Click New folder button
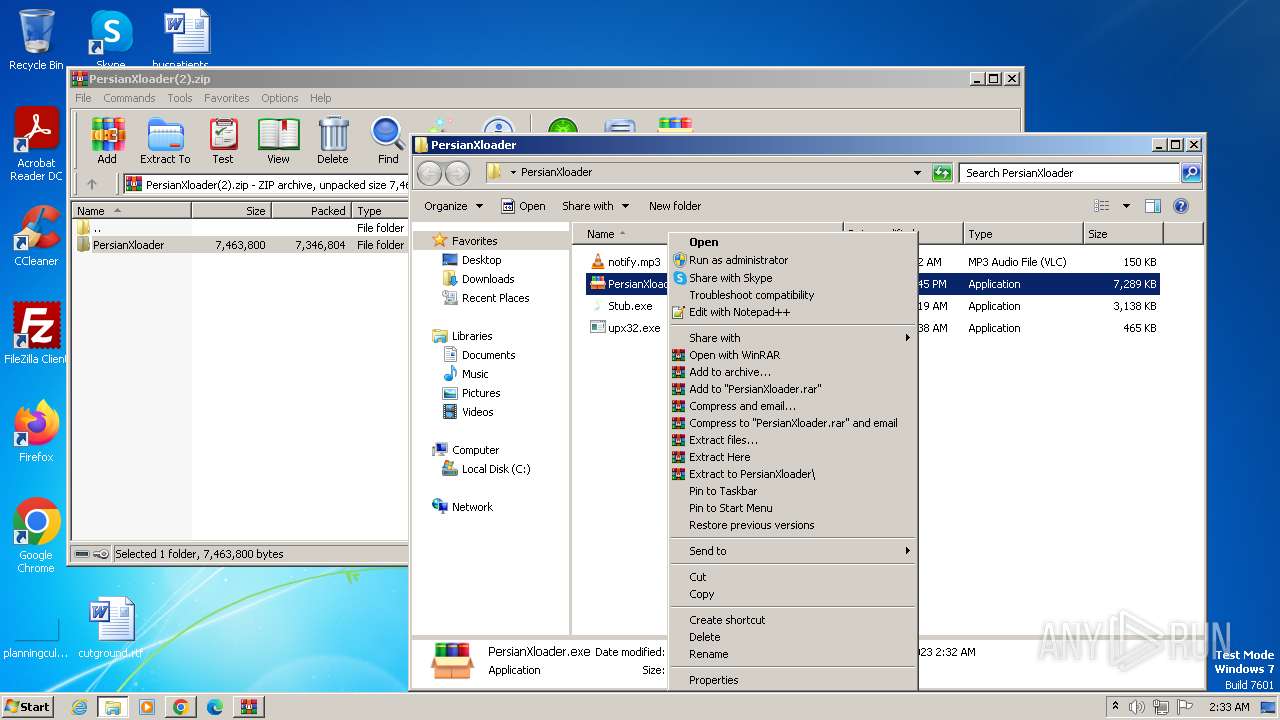The width and height of the screenshot is (1280, 720). pyautogui.click(x=675, y=206)
